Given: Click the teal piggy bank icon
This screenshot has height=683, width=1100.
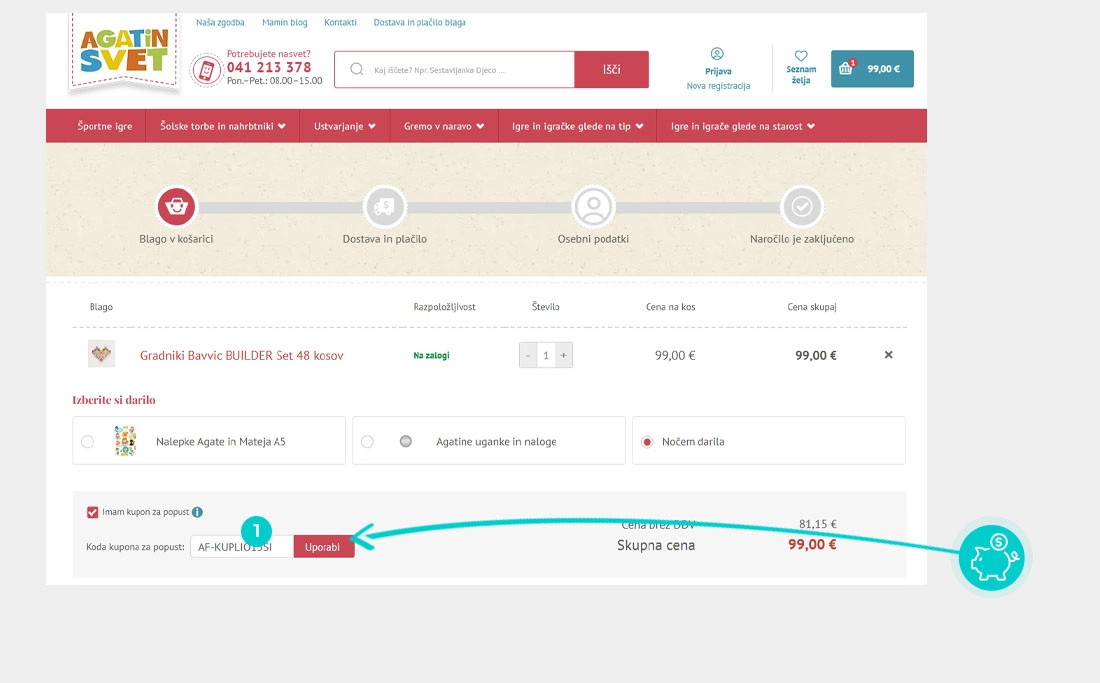Looking at the screenshot, I should point(991,558).
